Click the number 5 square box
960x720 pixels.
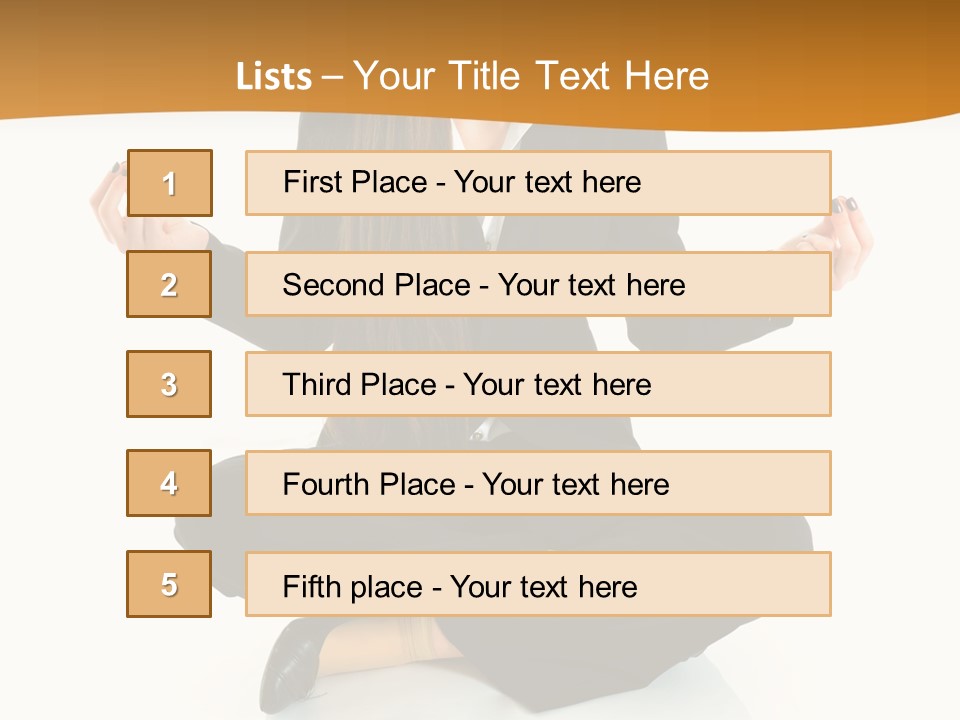pos(169,584)
